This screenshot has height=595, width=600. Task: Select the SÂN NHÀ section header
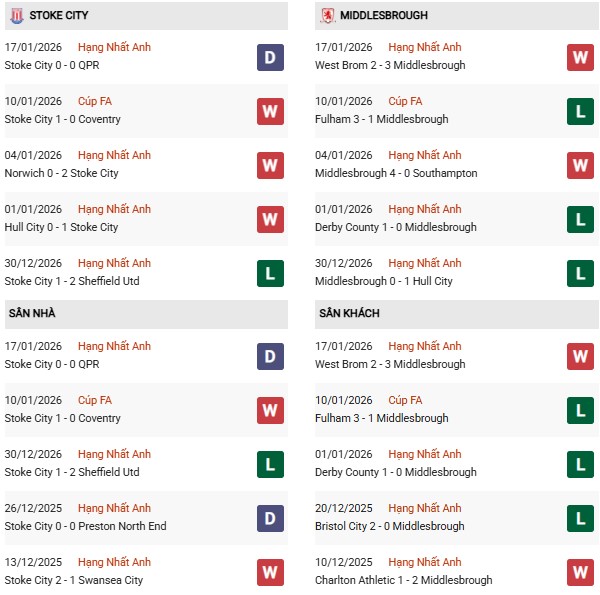point(33,314)
